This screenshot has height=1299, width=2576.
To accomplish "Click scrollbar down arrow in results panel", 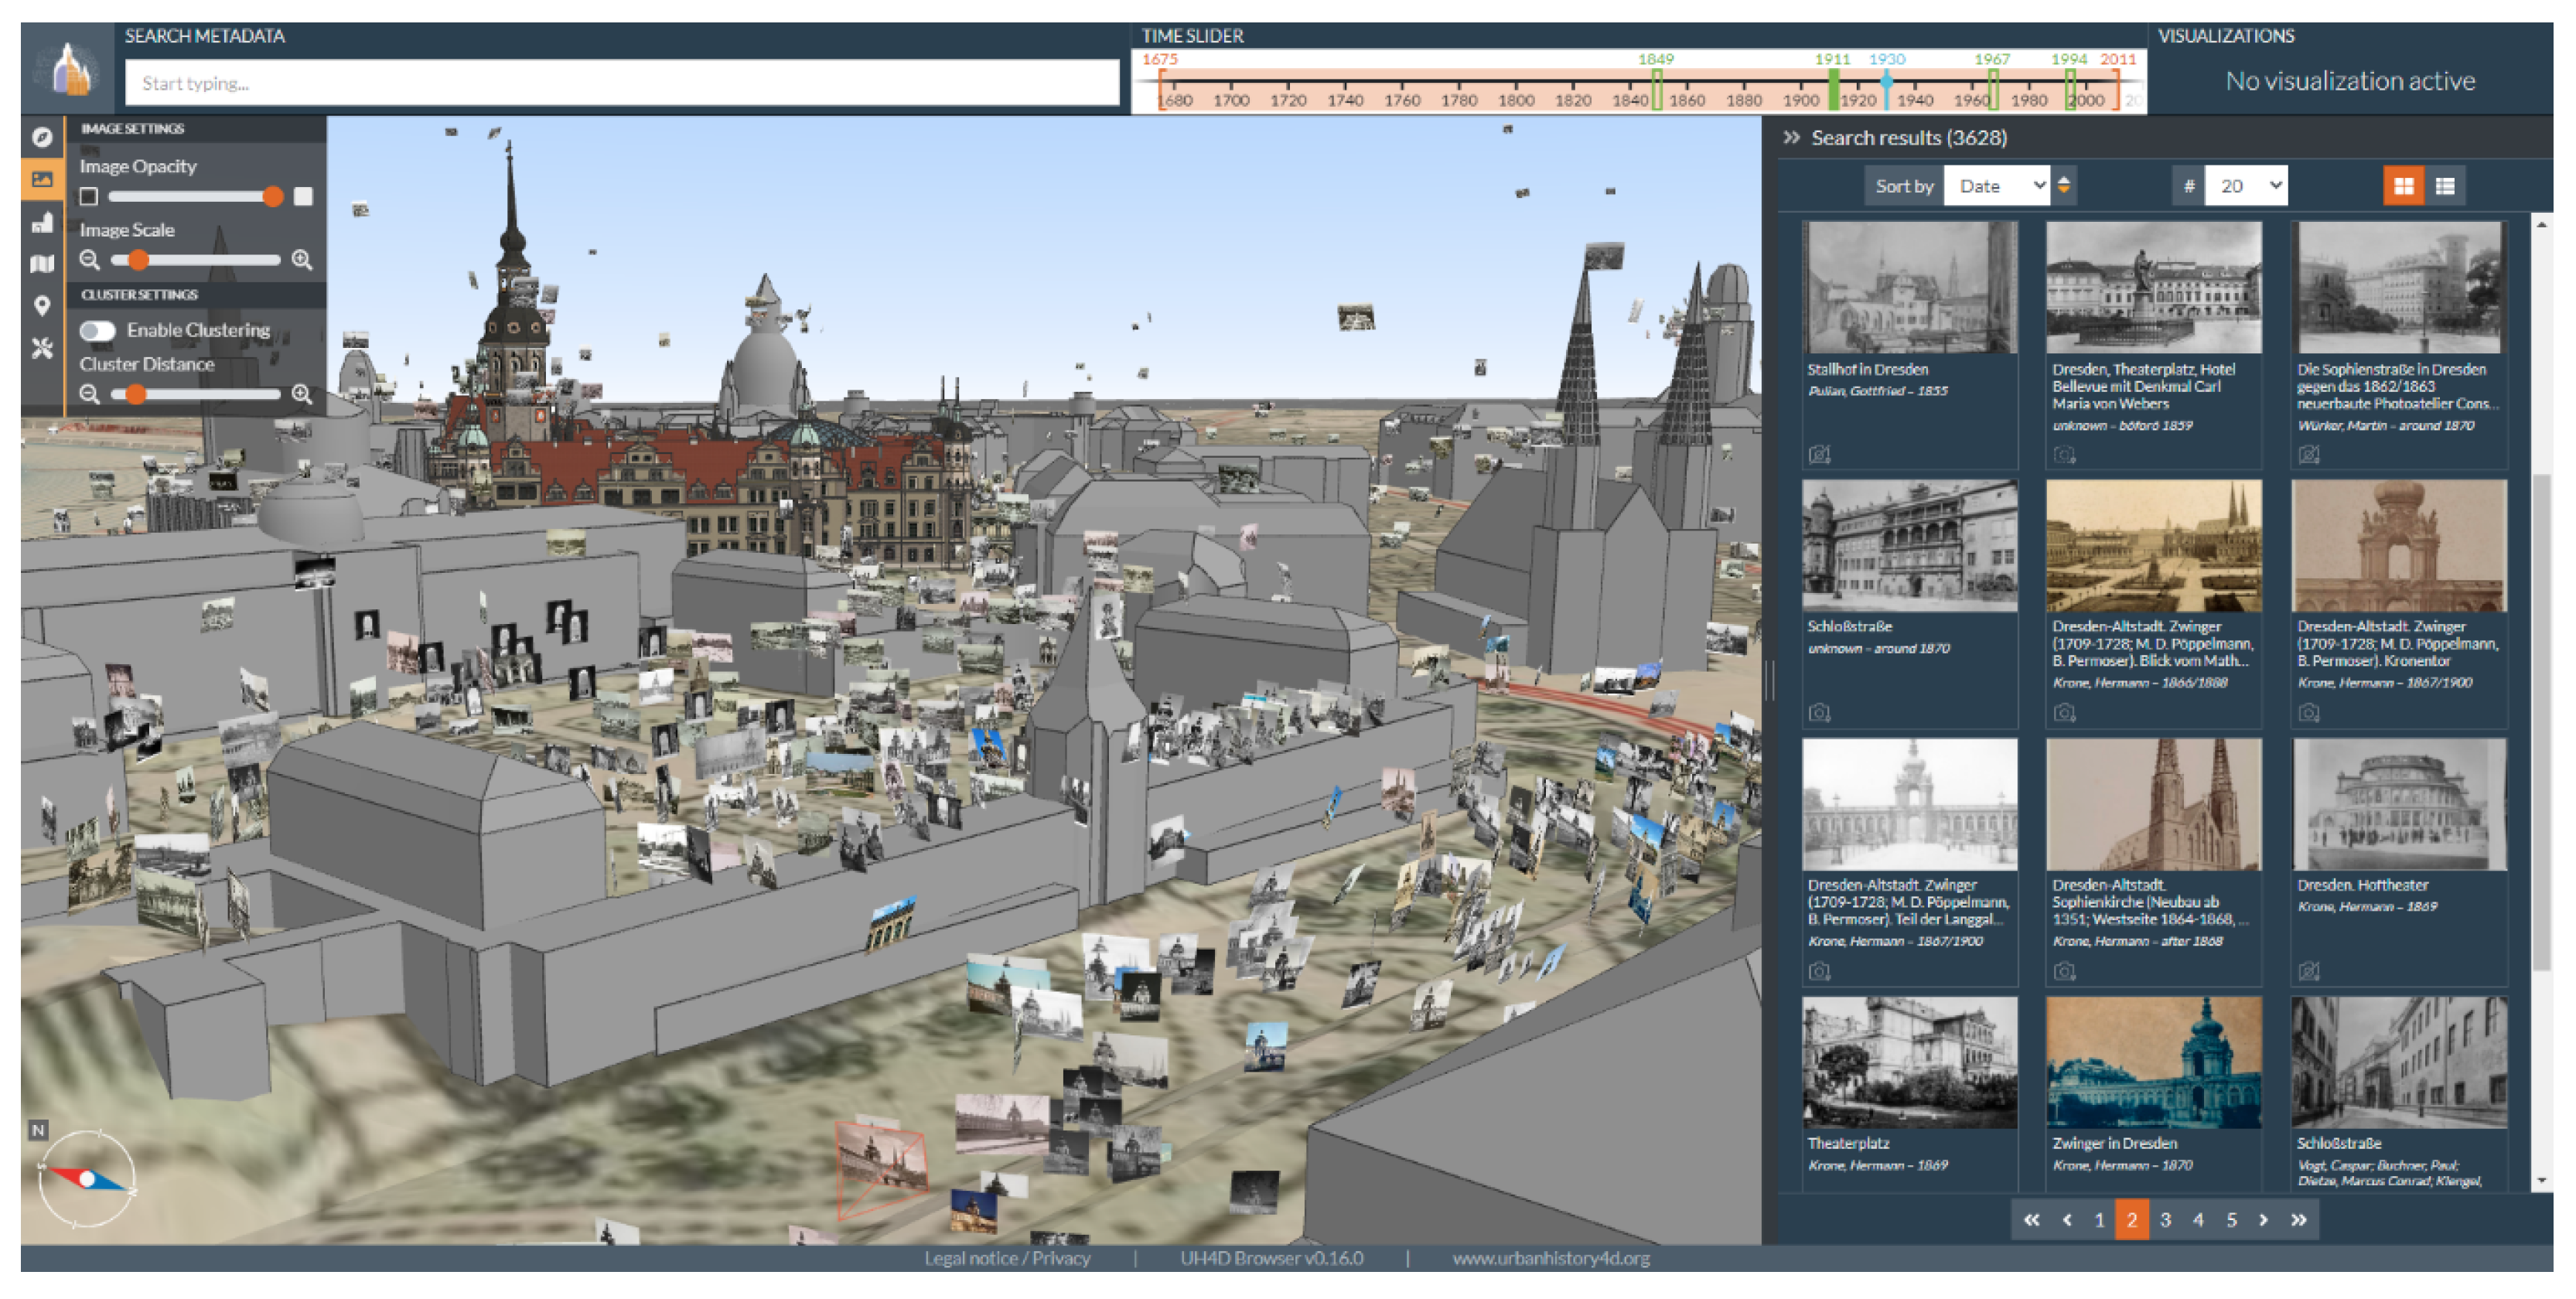I will 2541,1181.
